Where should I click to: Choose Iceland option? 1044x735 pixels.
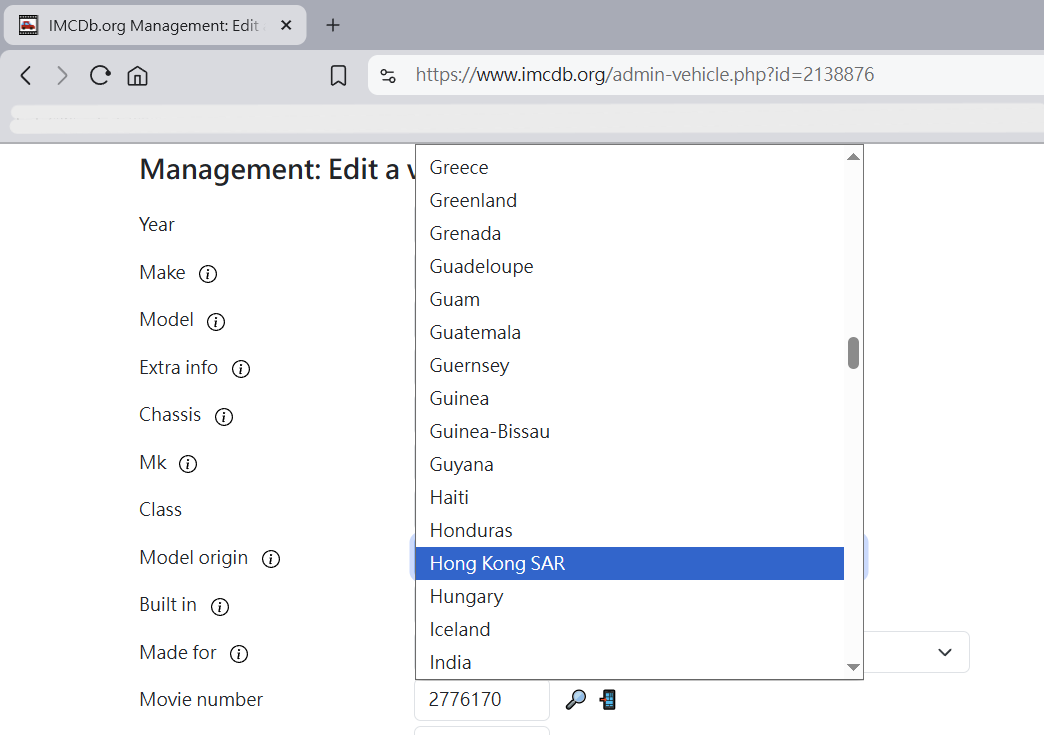pos(630,629)
